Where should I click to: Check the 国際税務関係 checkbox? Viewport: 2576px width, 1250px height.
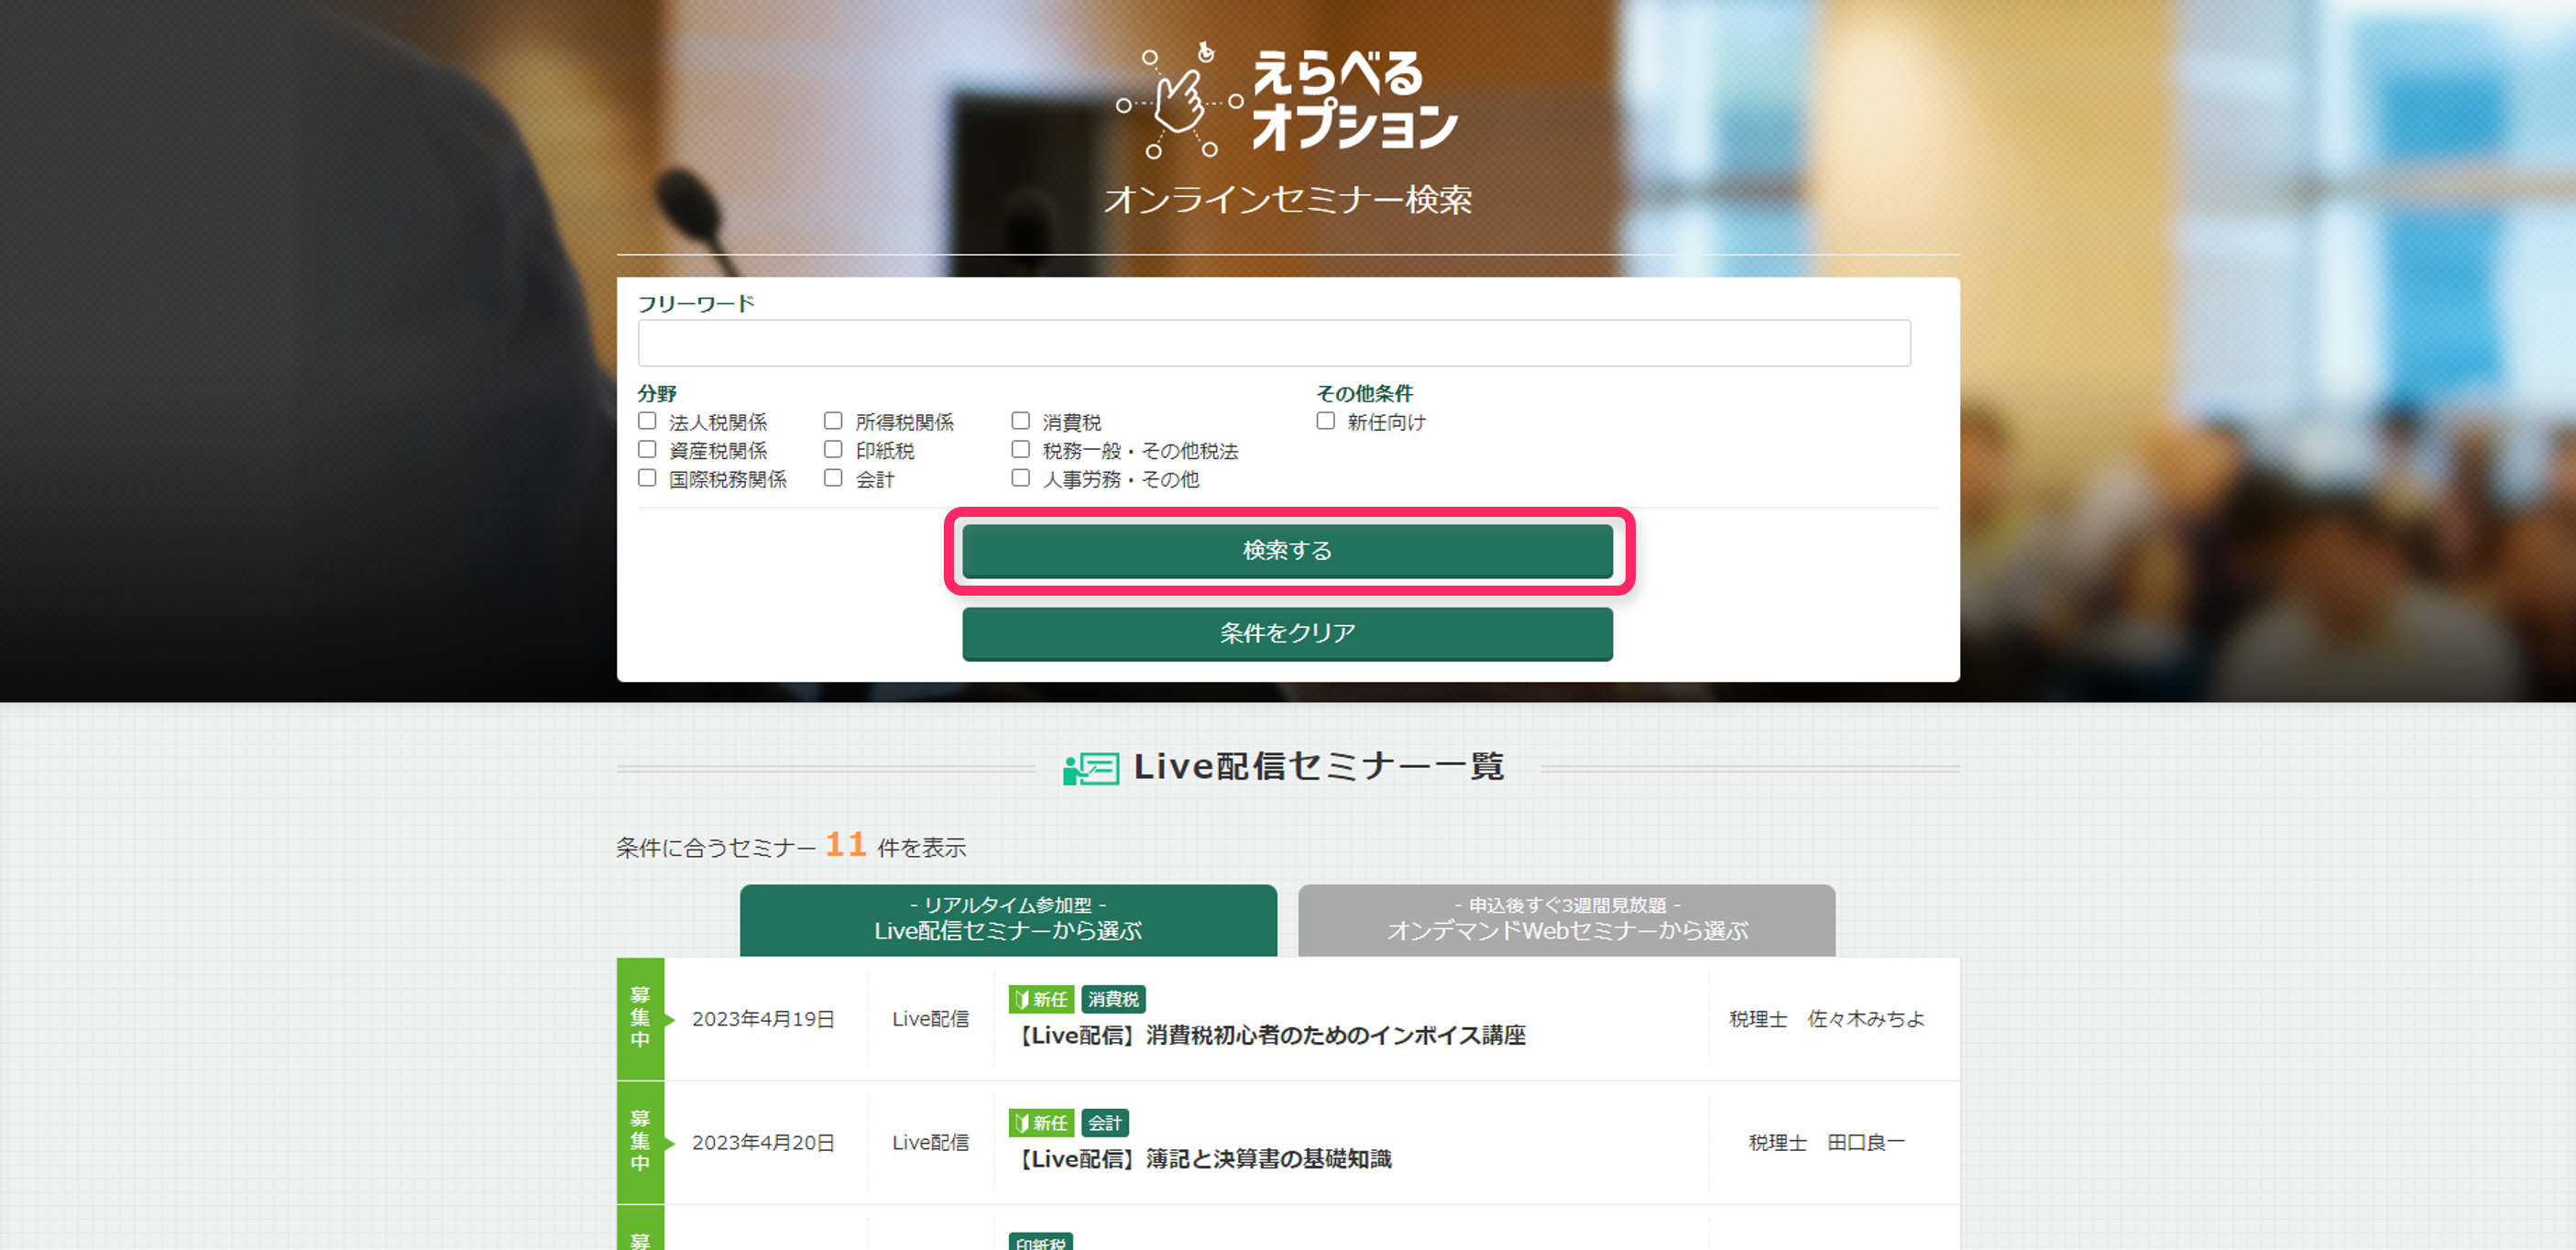pyautogui.click(x=647, y=478)
